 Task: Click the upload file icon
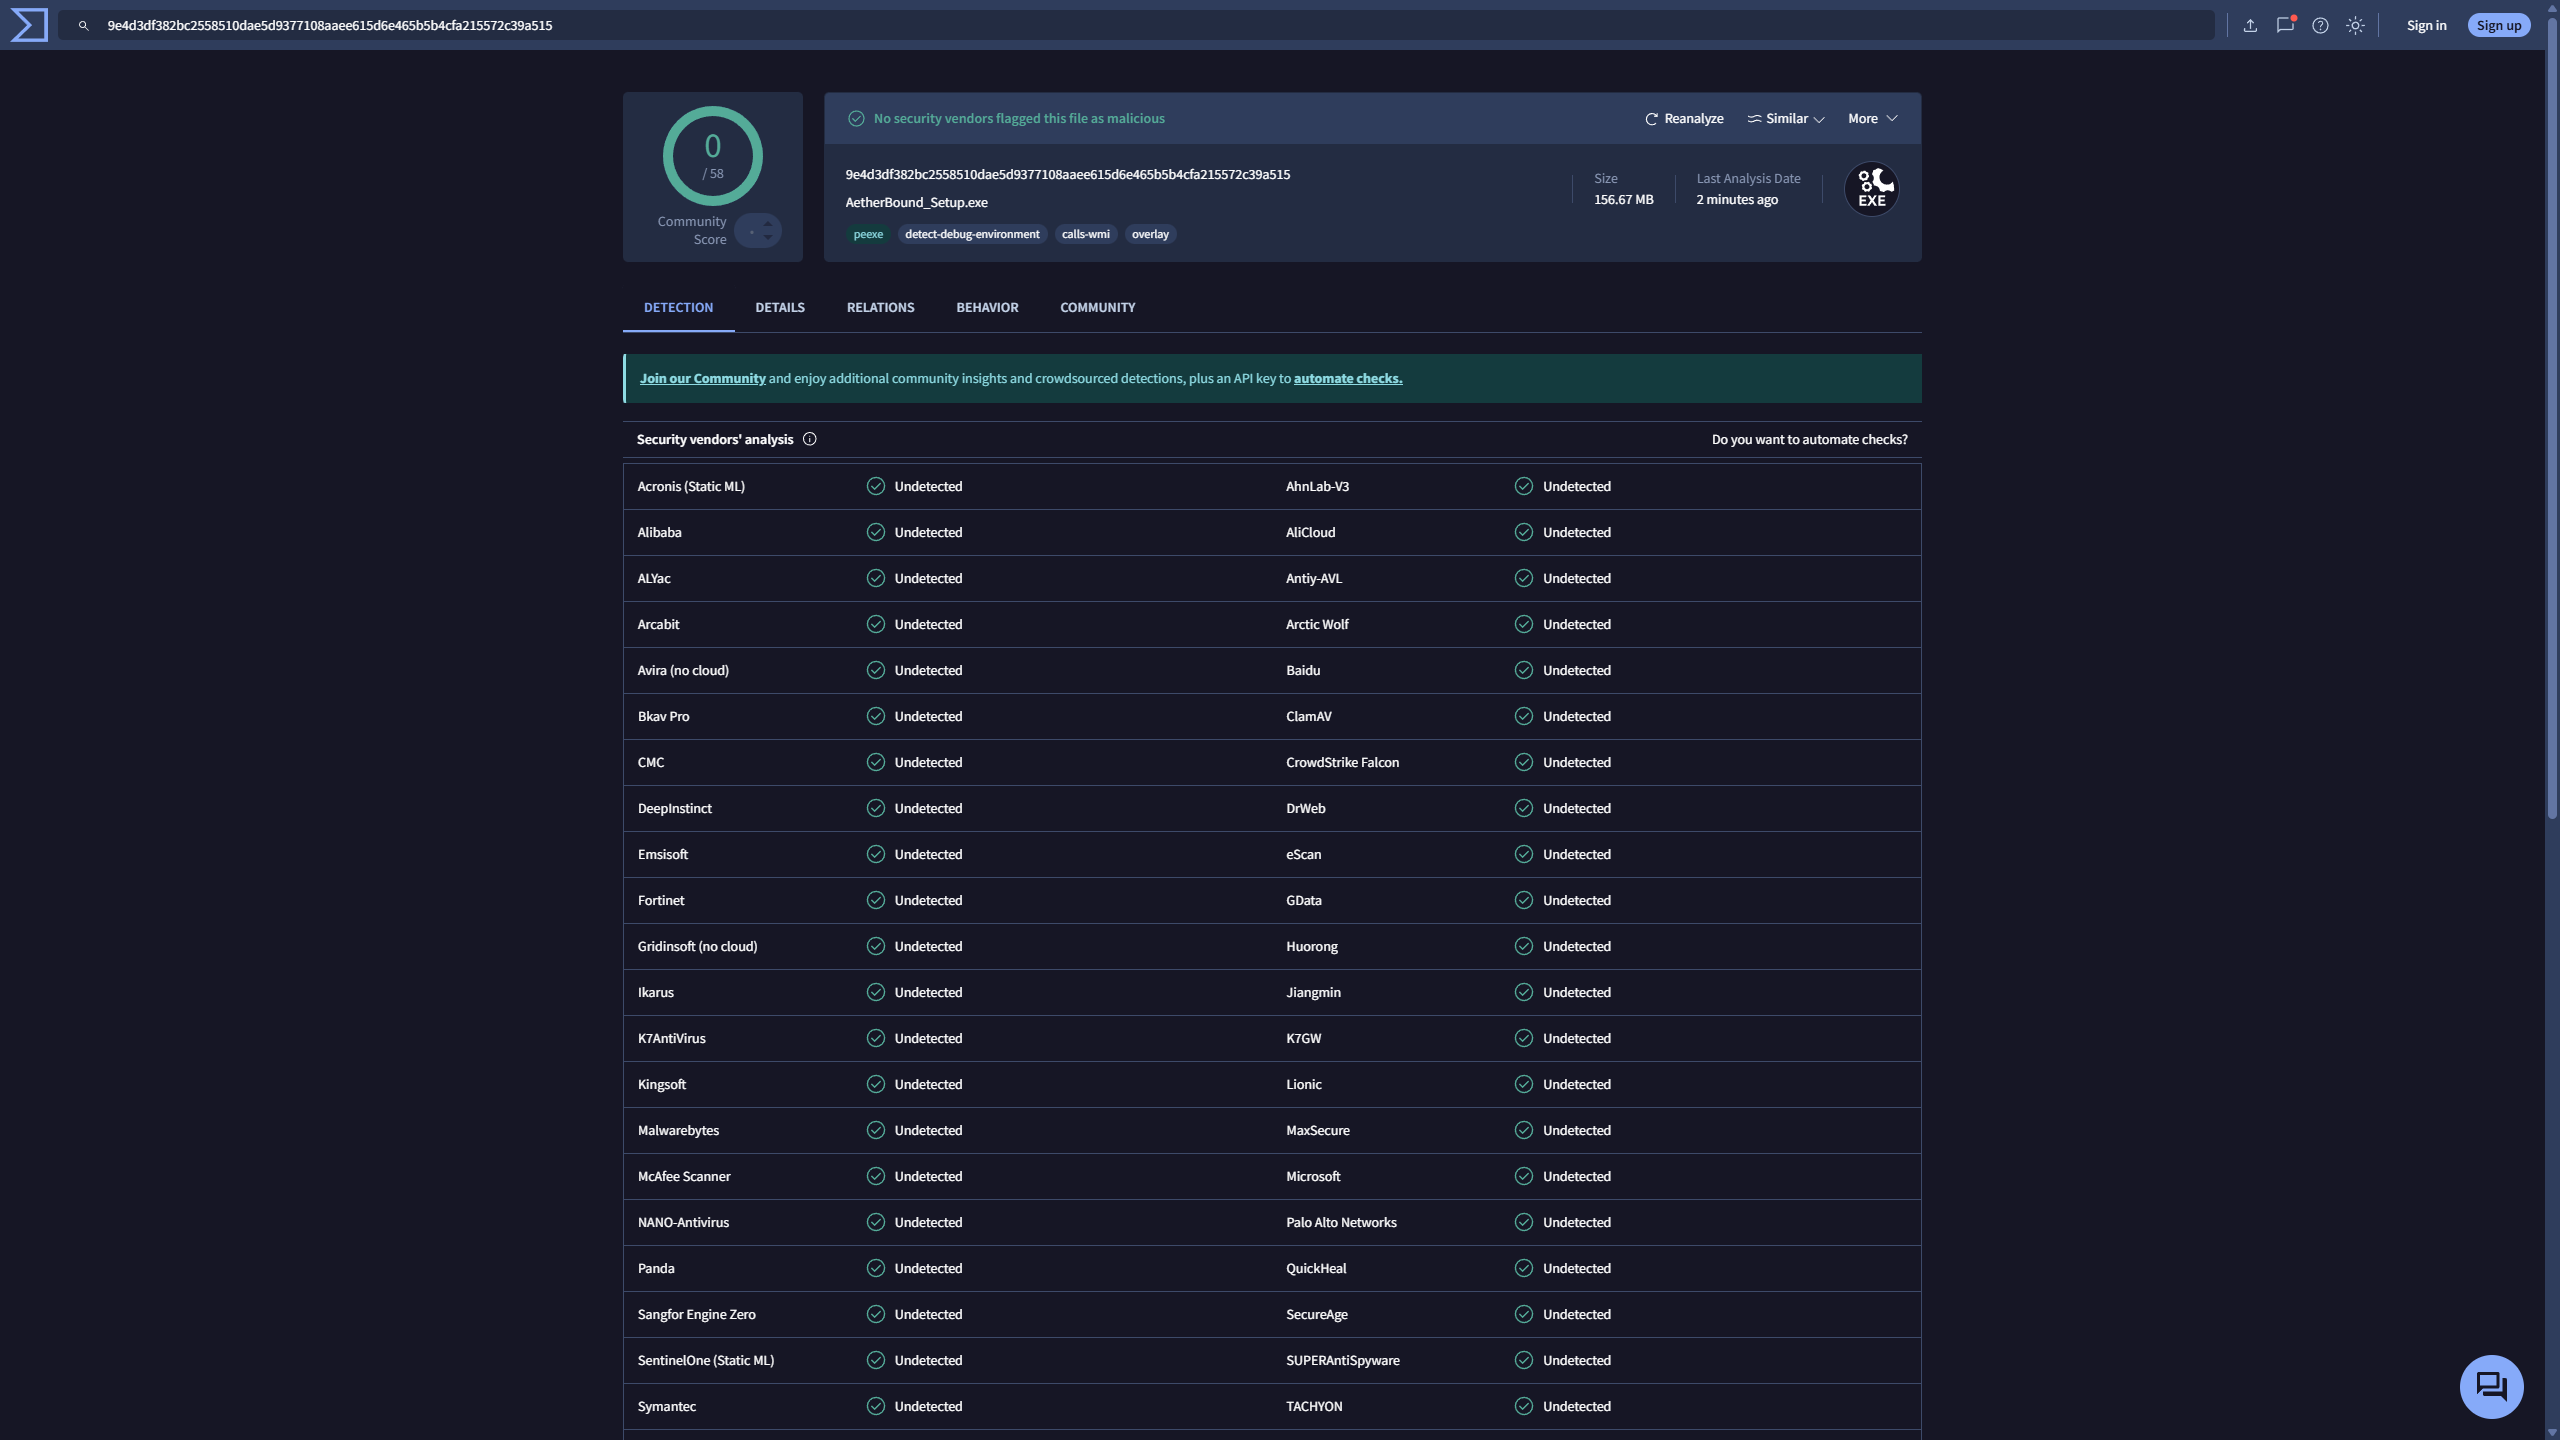2250,25
